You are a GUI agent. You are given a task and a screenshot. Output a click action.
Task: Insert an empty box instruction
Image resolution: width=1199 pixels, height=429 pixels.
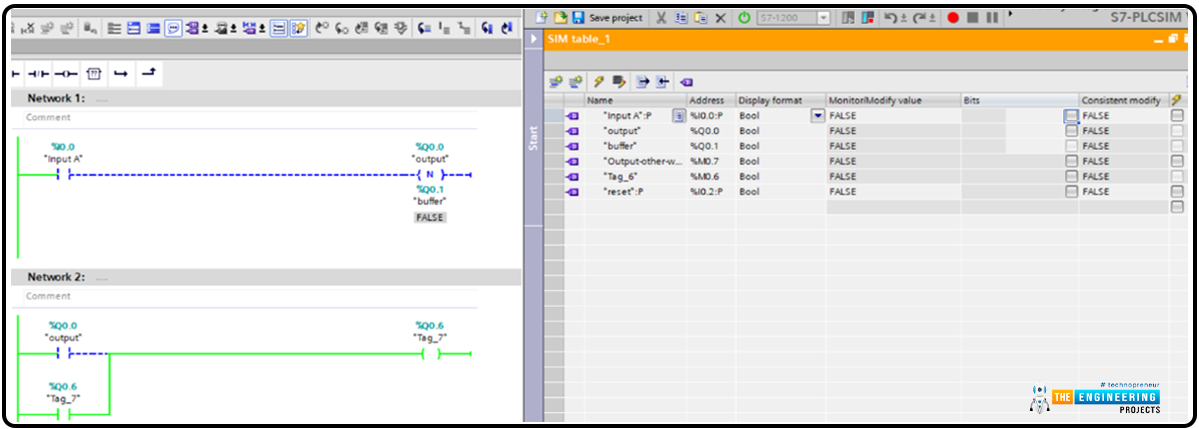click(x=94, y=74)
